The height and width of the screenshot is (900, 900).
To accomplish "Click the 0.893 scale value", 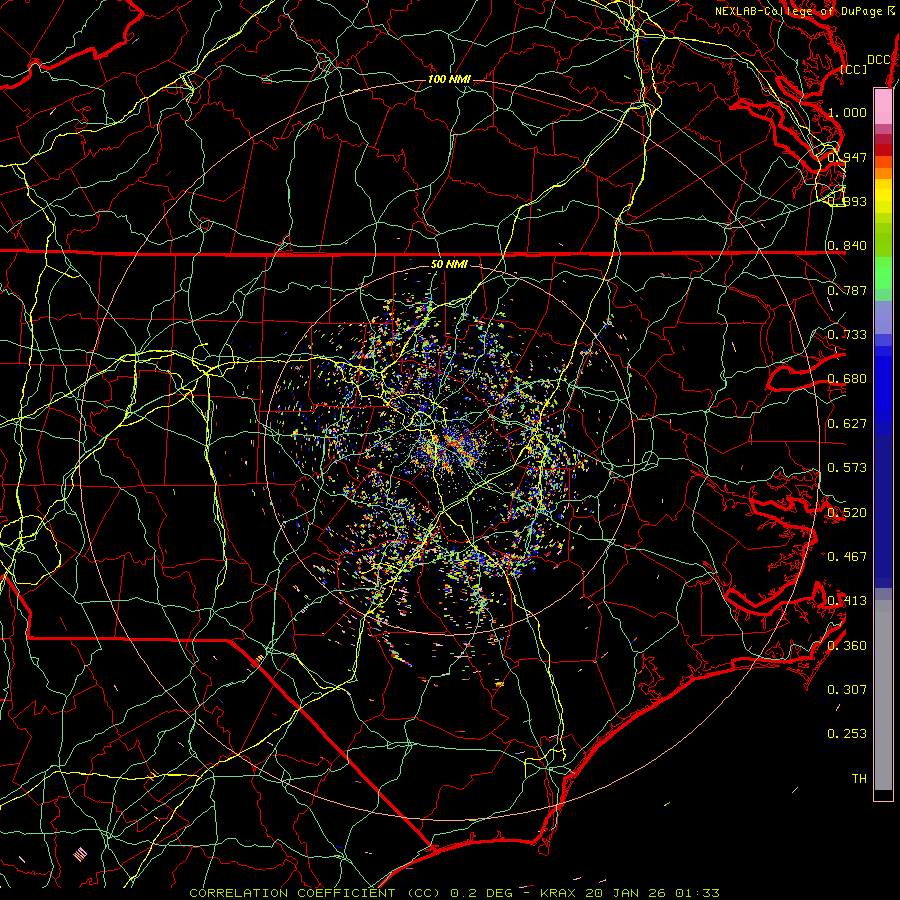I will pos(847,201).
